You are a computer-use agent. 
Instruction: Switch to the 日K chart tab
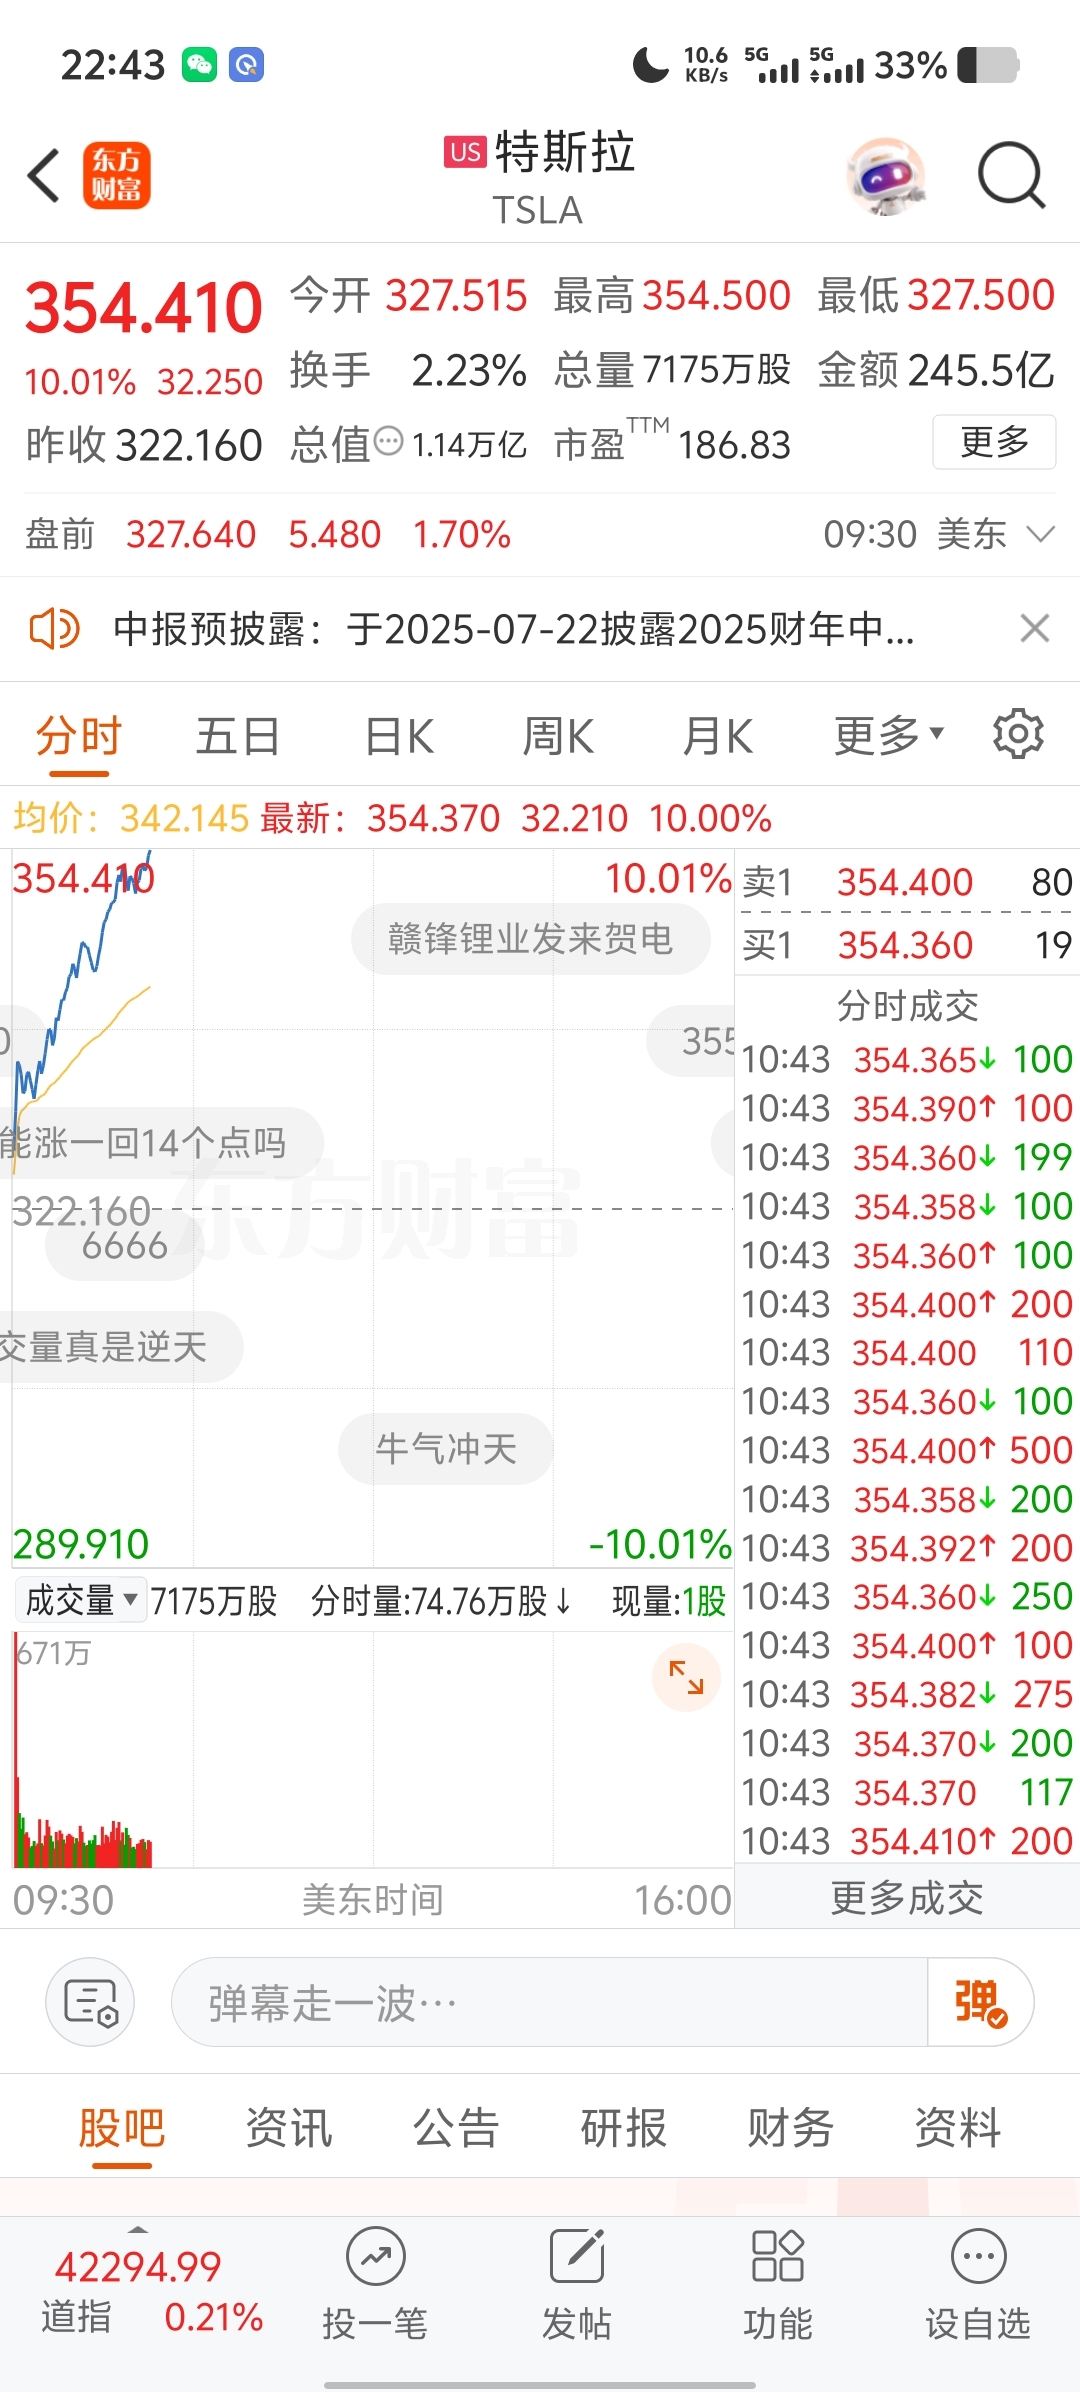click(399, 736)
